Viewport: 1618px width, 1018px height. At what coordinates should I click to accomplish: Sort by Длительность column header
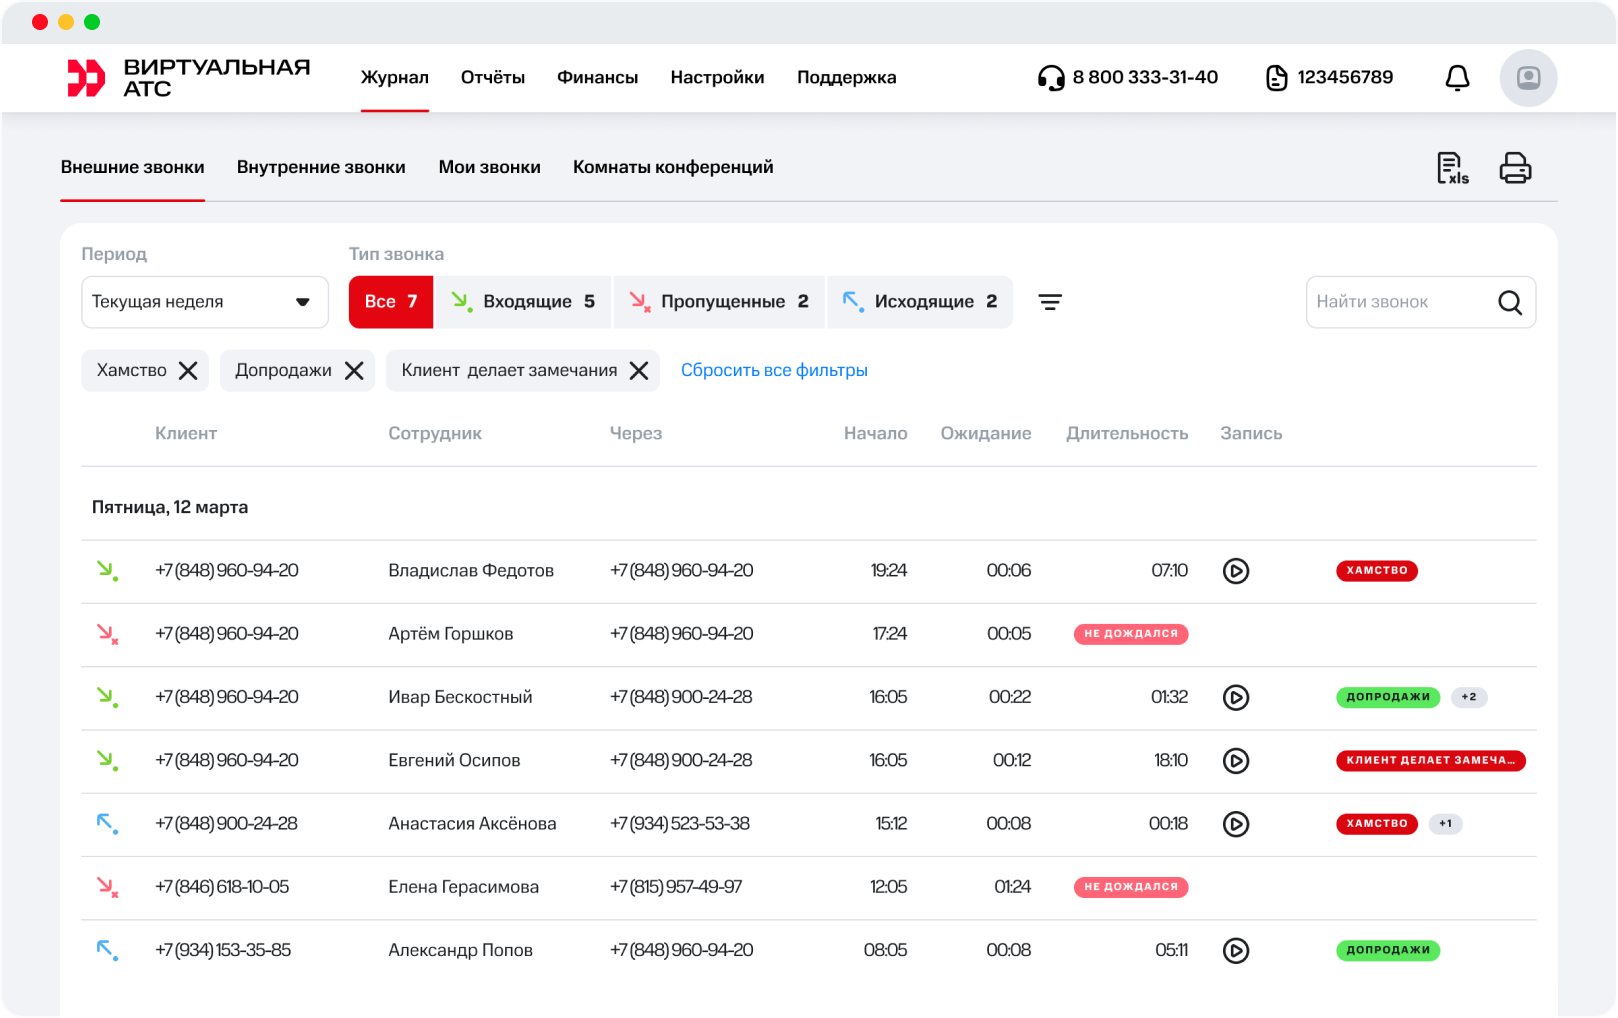(1127, 434)
